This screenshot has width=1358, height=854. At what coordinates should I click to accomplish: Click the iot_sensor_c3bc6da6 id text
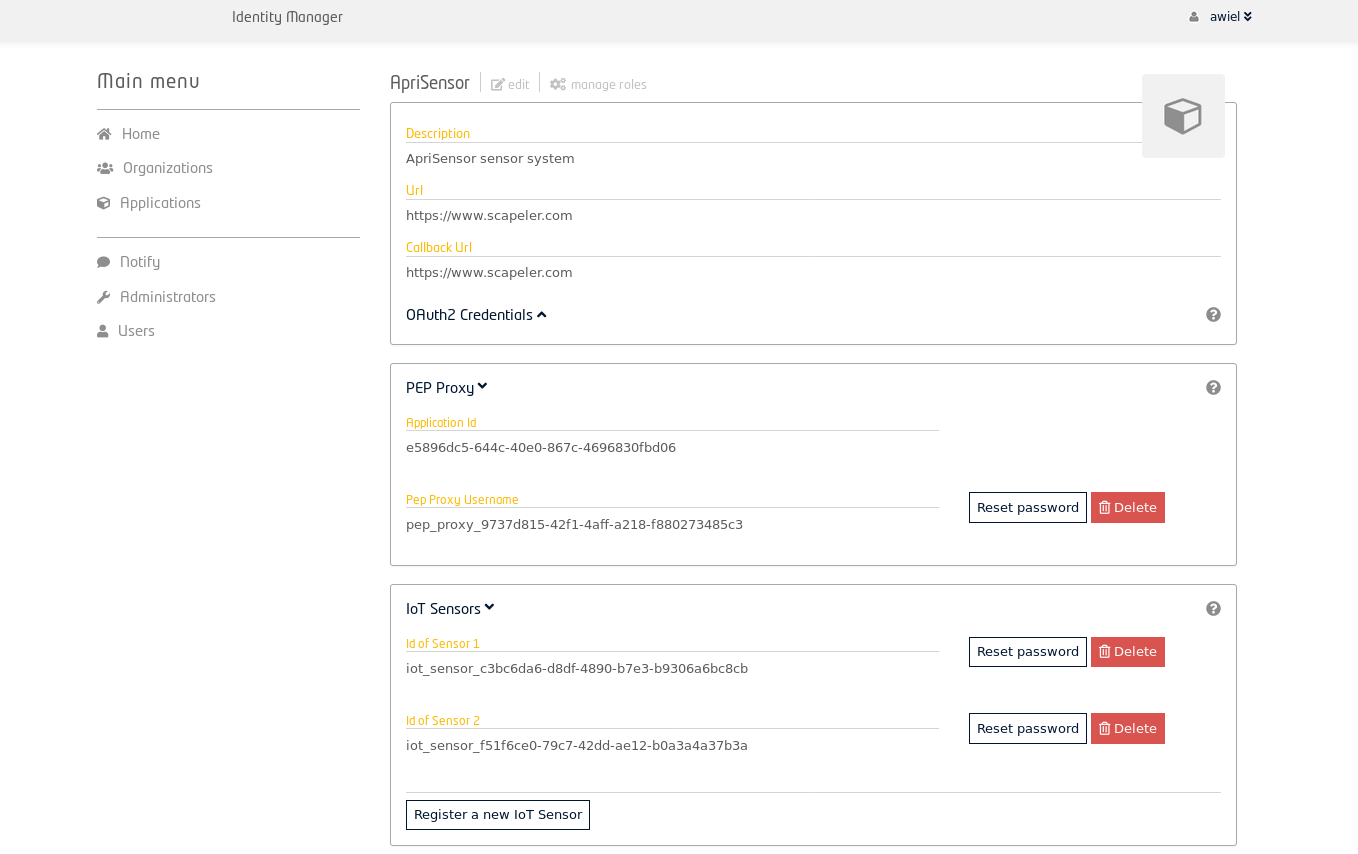click(x=577, y=669)
